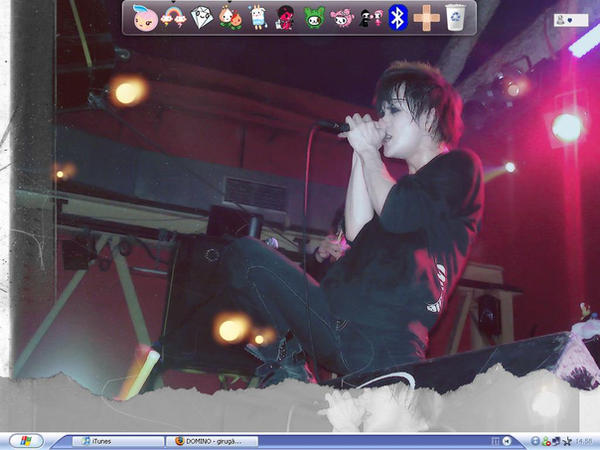
Task: Click the taskbar toolbar grip handle
Action: [x=496, y=441]
